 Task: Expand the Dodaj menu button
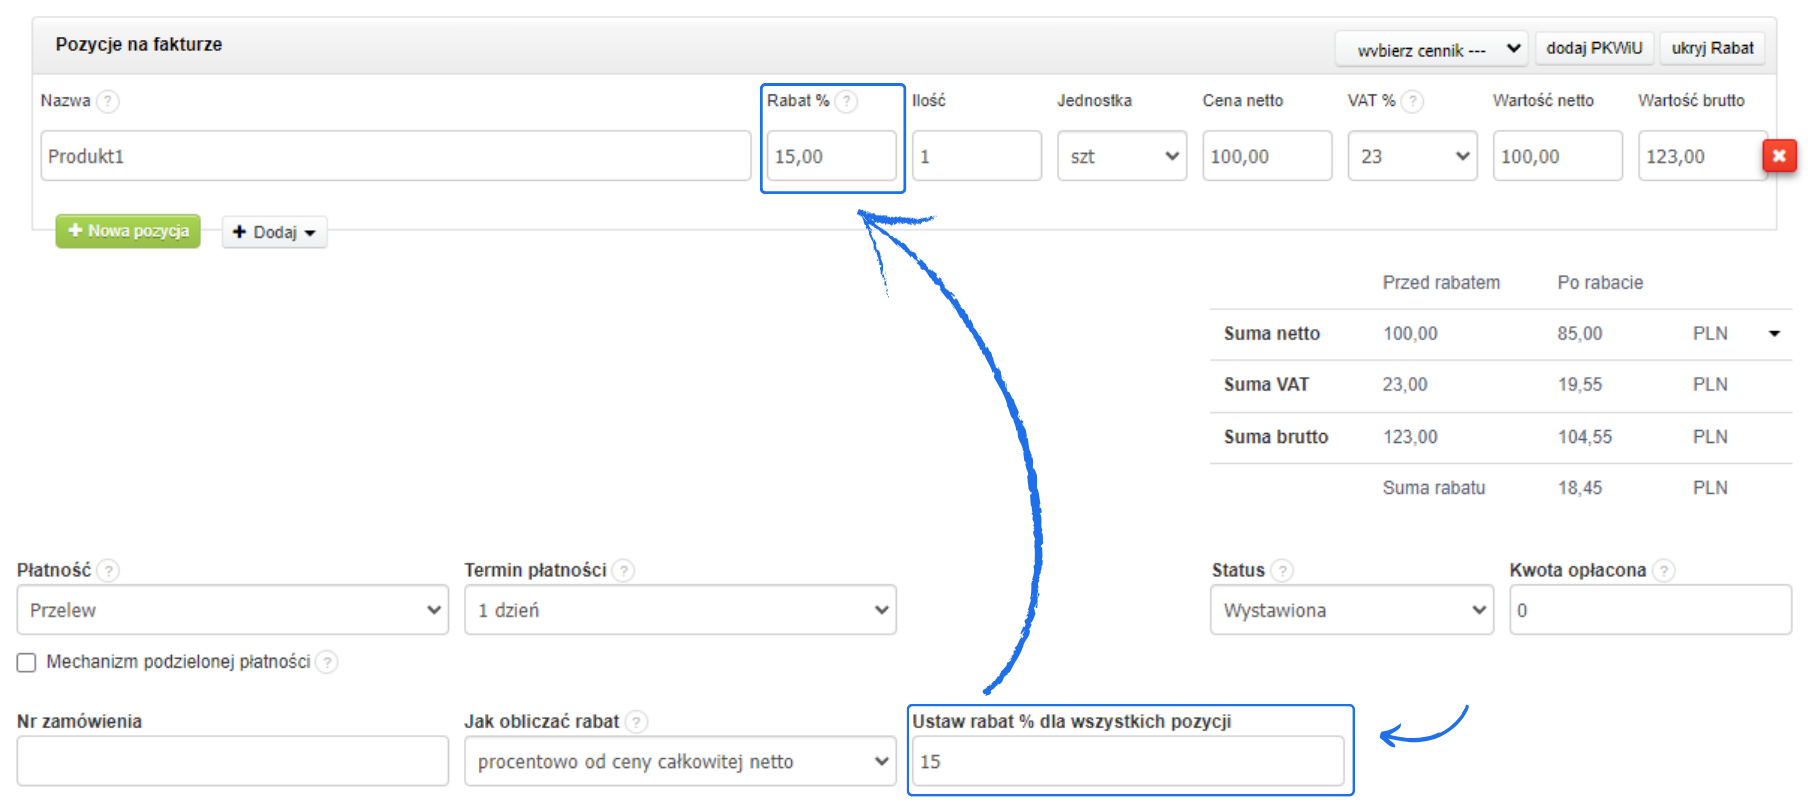pos(274,232)
